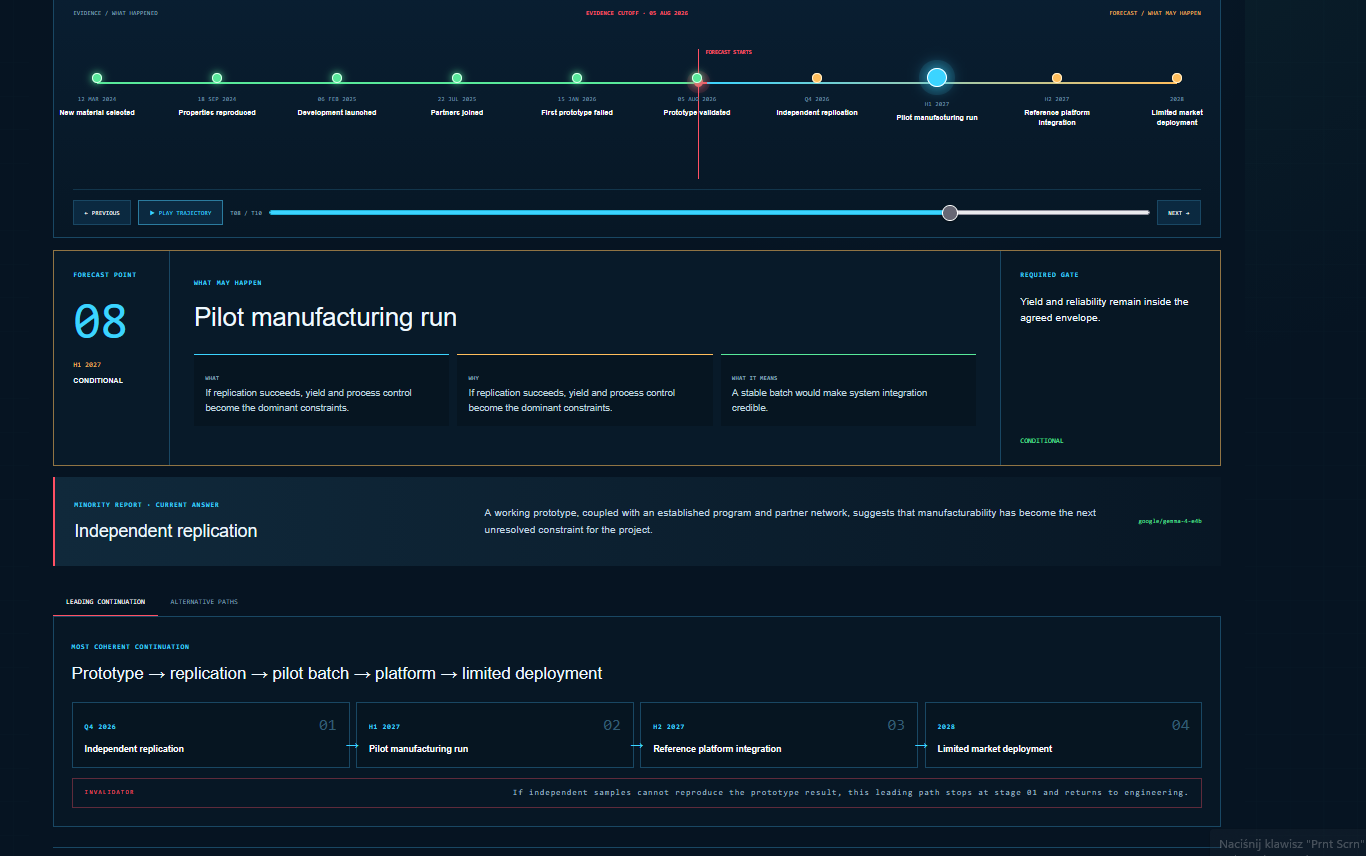The height and width of the screenshot is (856, 1366).
Task: Click the "Forecast / What may happen" header label
Action: click(1155, 13)
